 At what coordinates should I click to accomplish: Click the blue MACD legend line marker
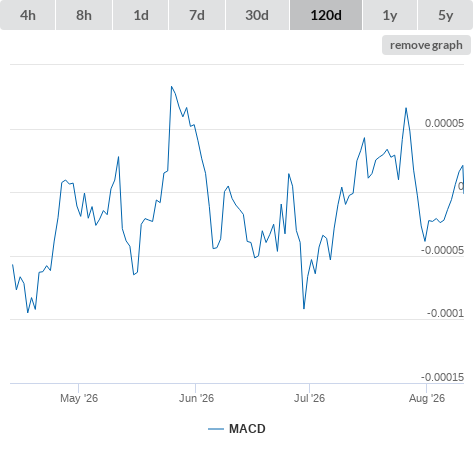pyautogui.click(x=216, y=429)
